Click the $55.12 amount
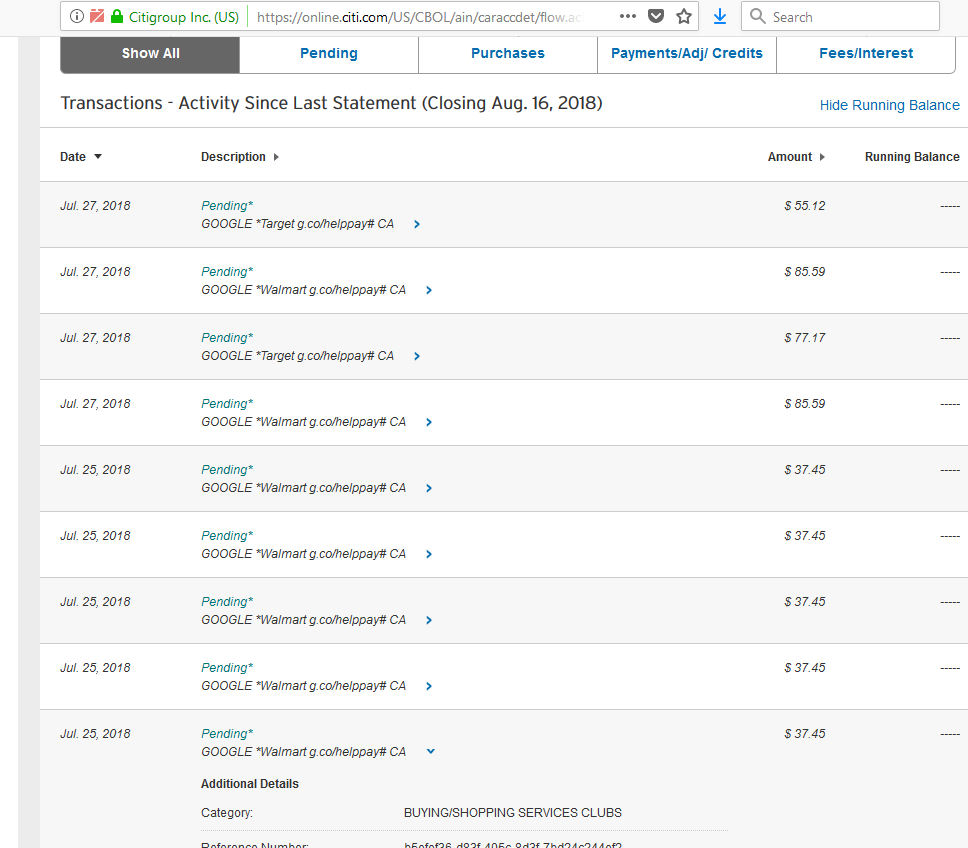This screenshot has height=848, width=968. tap(804, 206)
